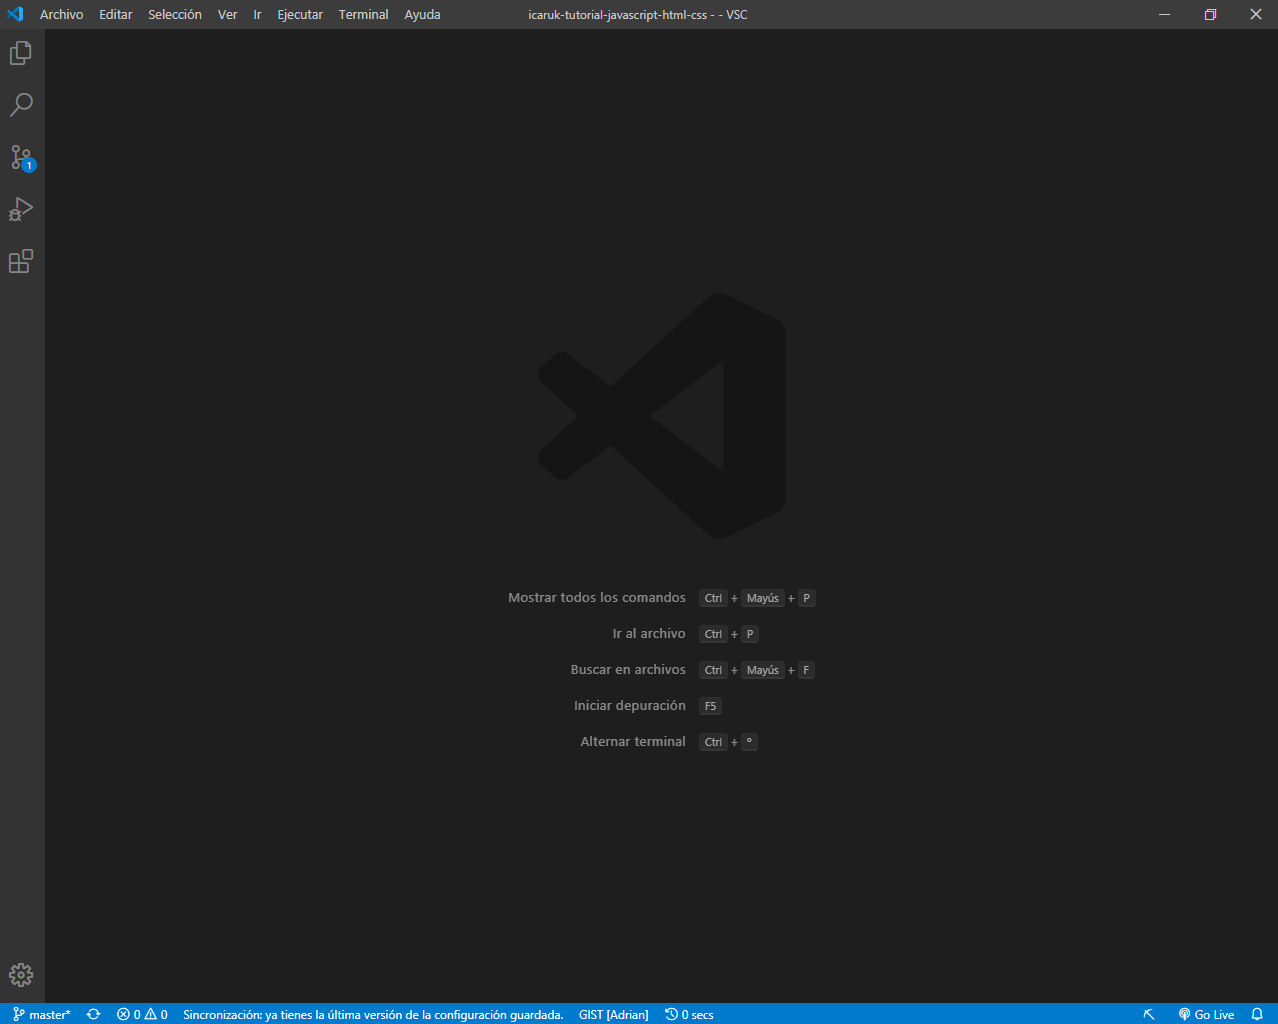Open the Ayuda menu
The image size is (1278, 1024).
coord(421,14)
